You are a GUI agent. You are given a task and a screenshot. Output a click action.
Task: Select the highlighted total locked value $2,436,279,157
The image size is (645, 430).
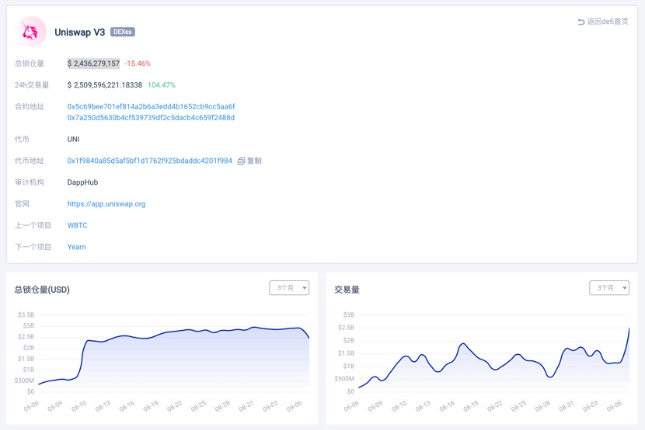(x=93, y=63)
